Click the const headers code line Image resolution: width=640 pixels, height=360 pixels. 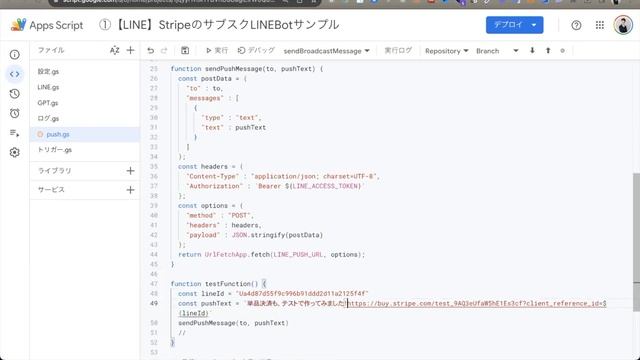point(210,167)
